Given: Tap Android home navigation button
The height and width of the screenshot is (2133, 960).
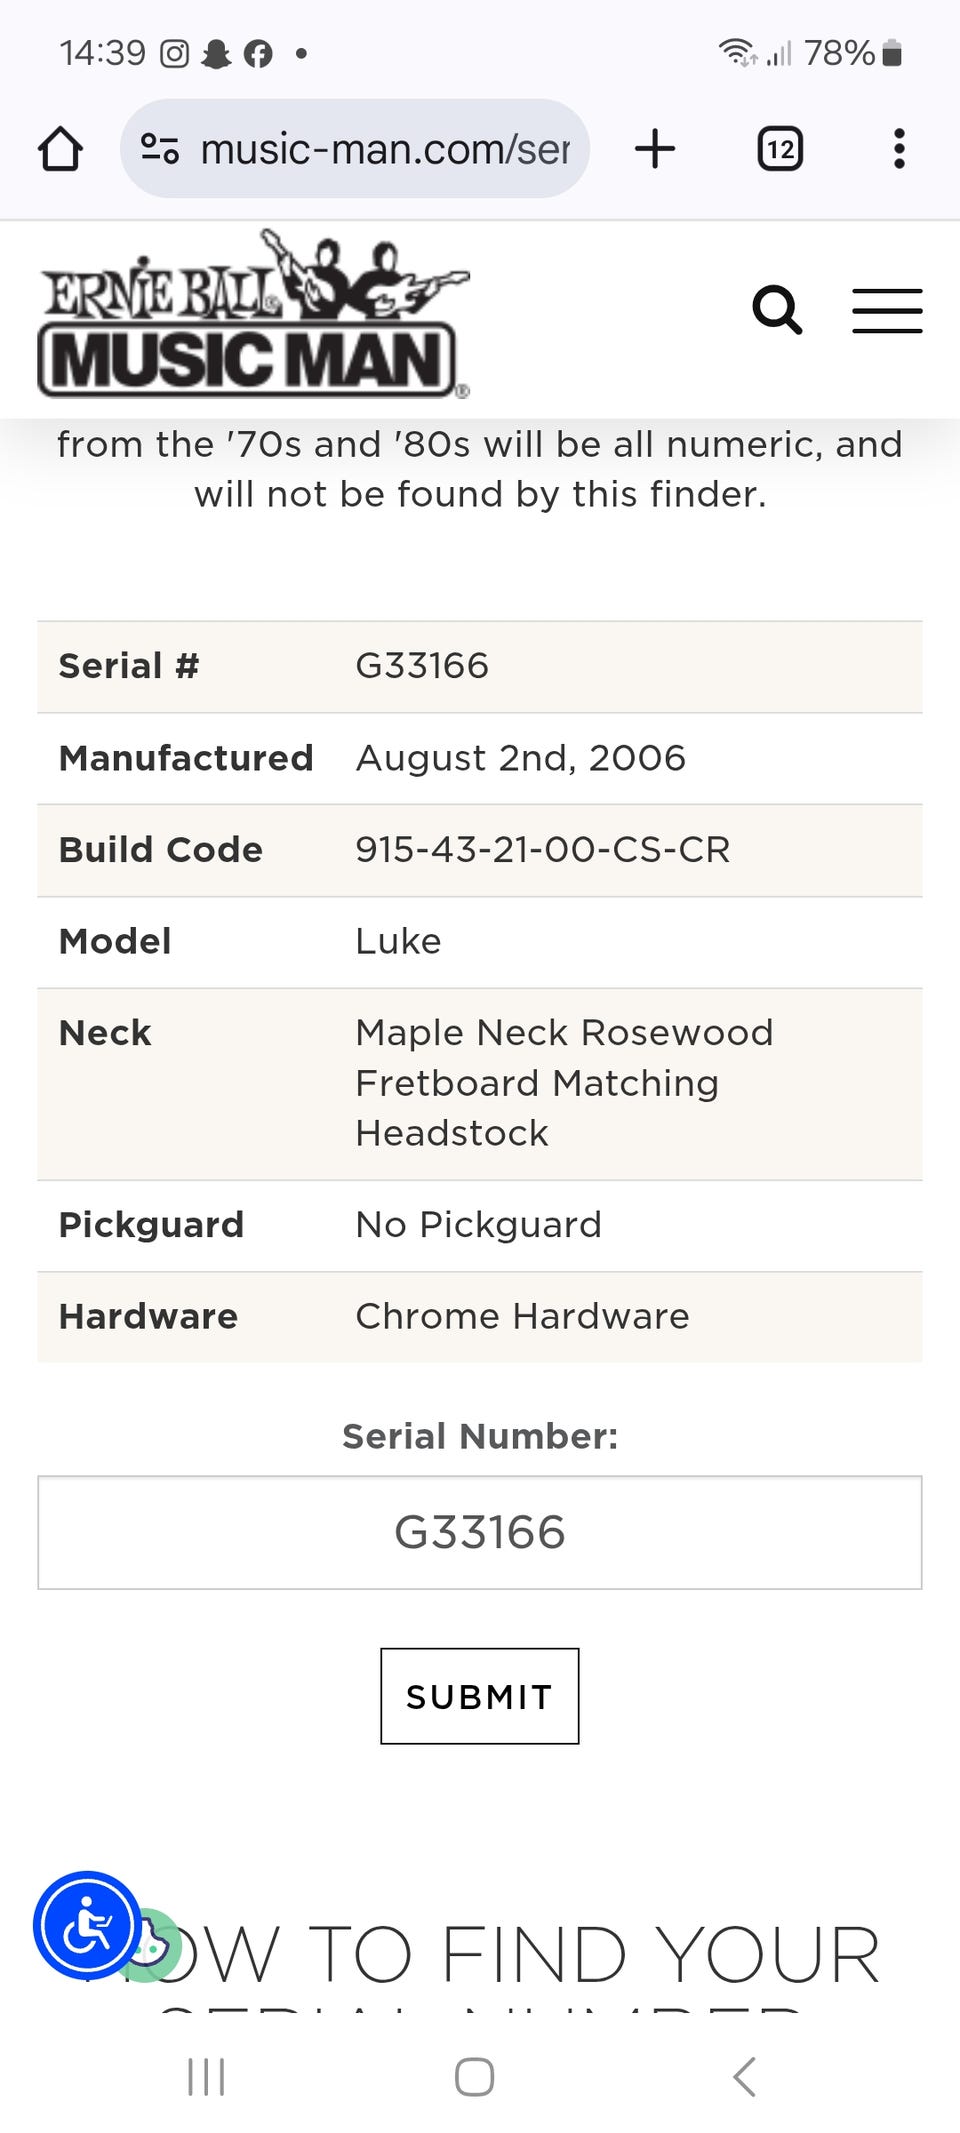Looking at the screenshot, I should click(x=474, y=2077).
